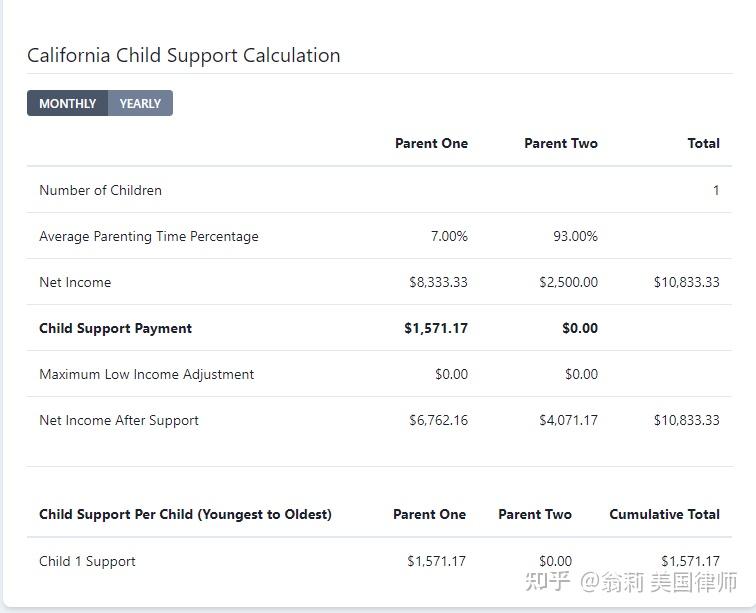Select Parent One's 7.00% parenting time

click(449, 236)
